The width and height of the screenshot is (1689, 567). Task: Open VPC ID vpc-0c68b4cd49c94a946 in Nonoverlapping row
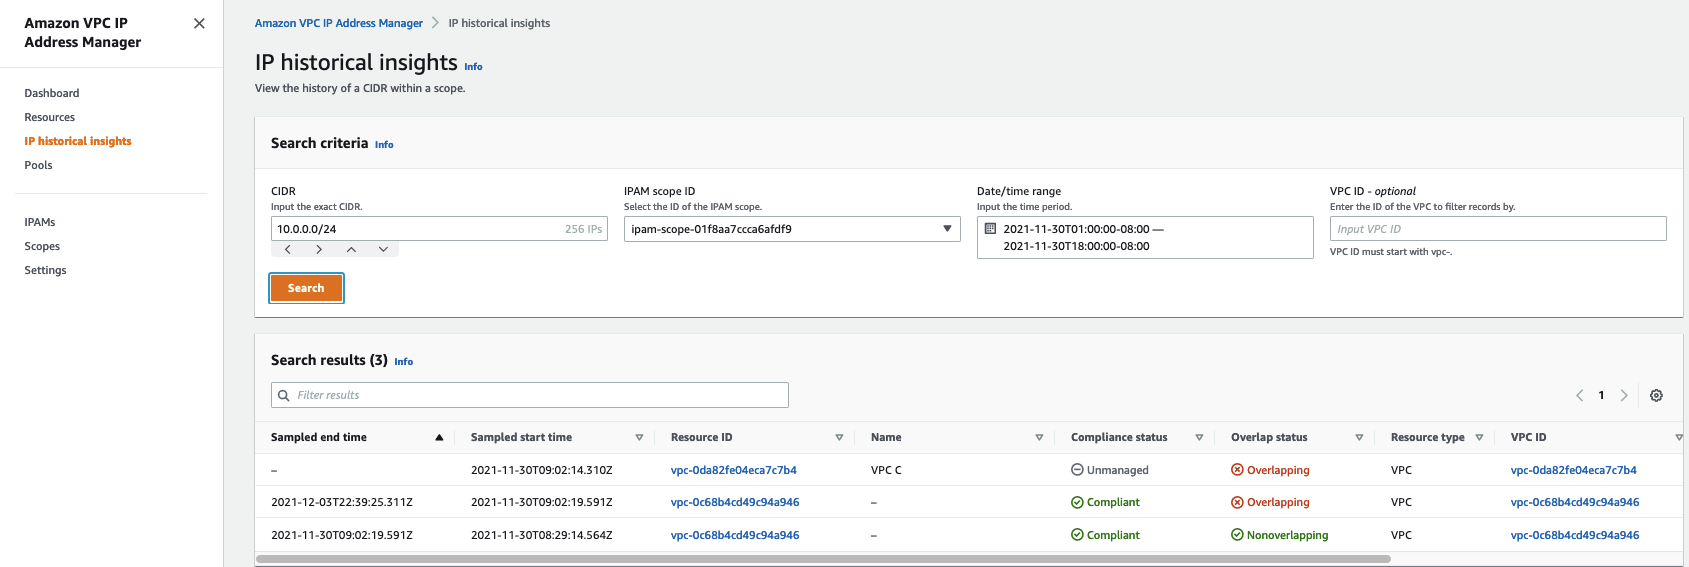coord(1575,535)
